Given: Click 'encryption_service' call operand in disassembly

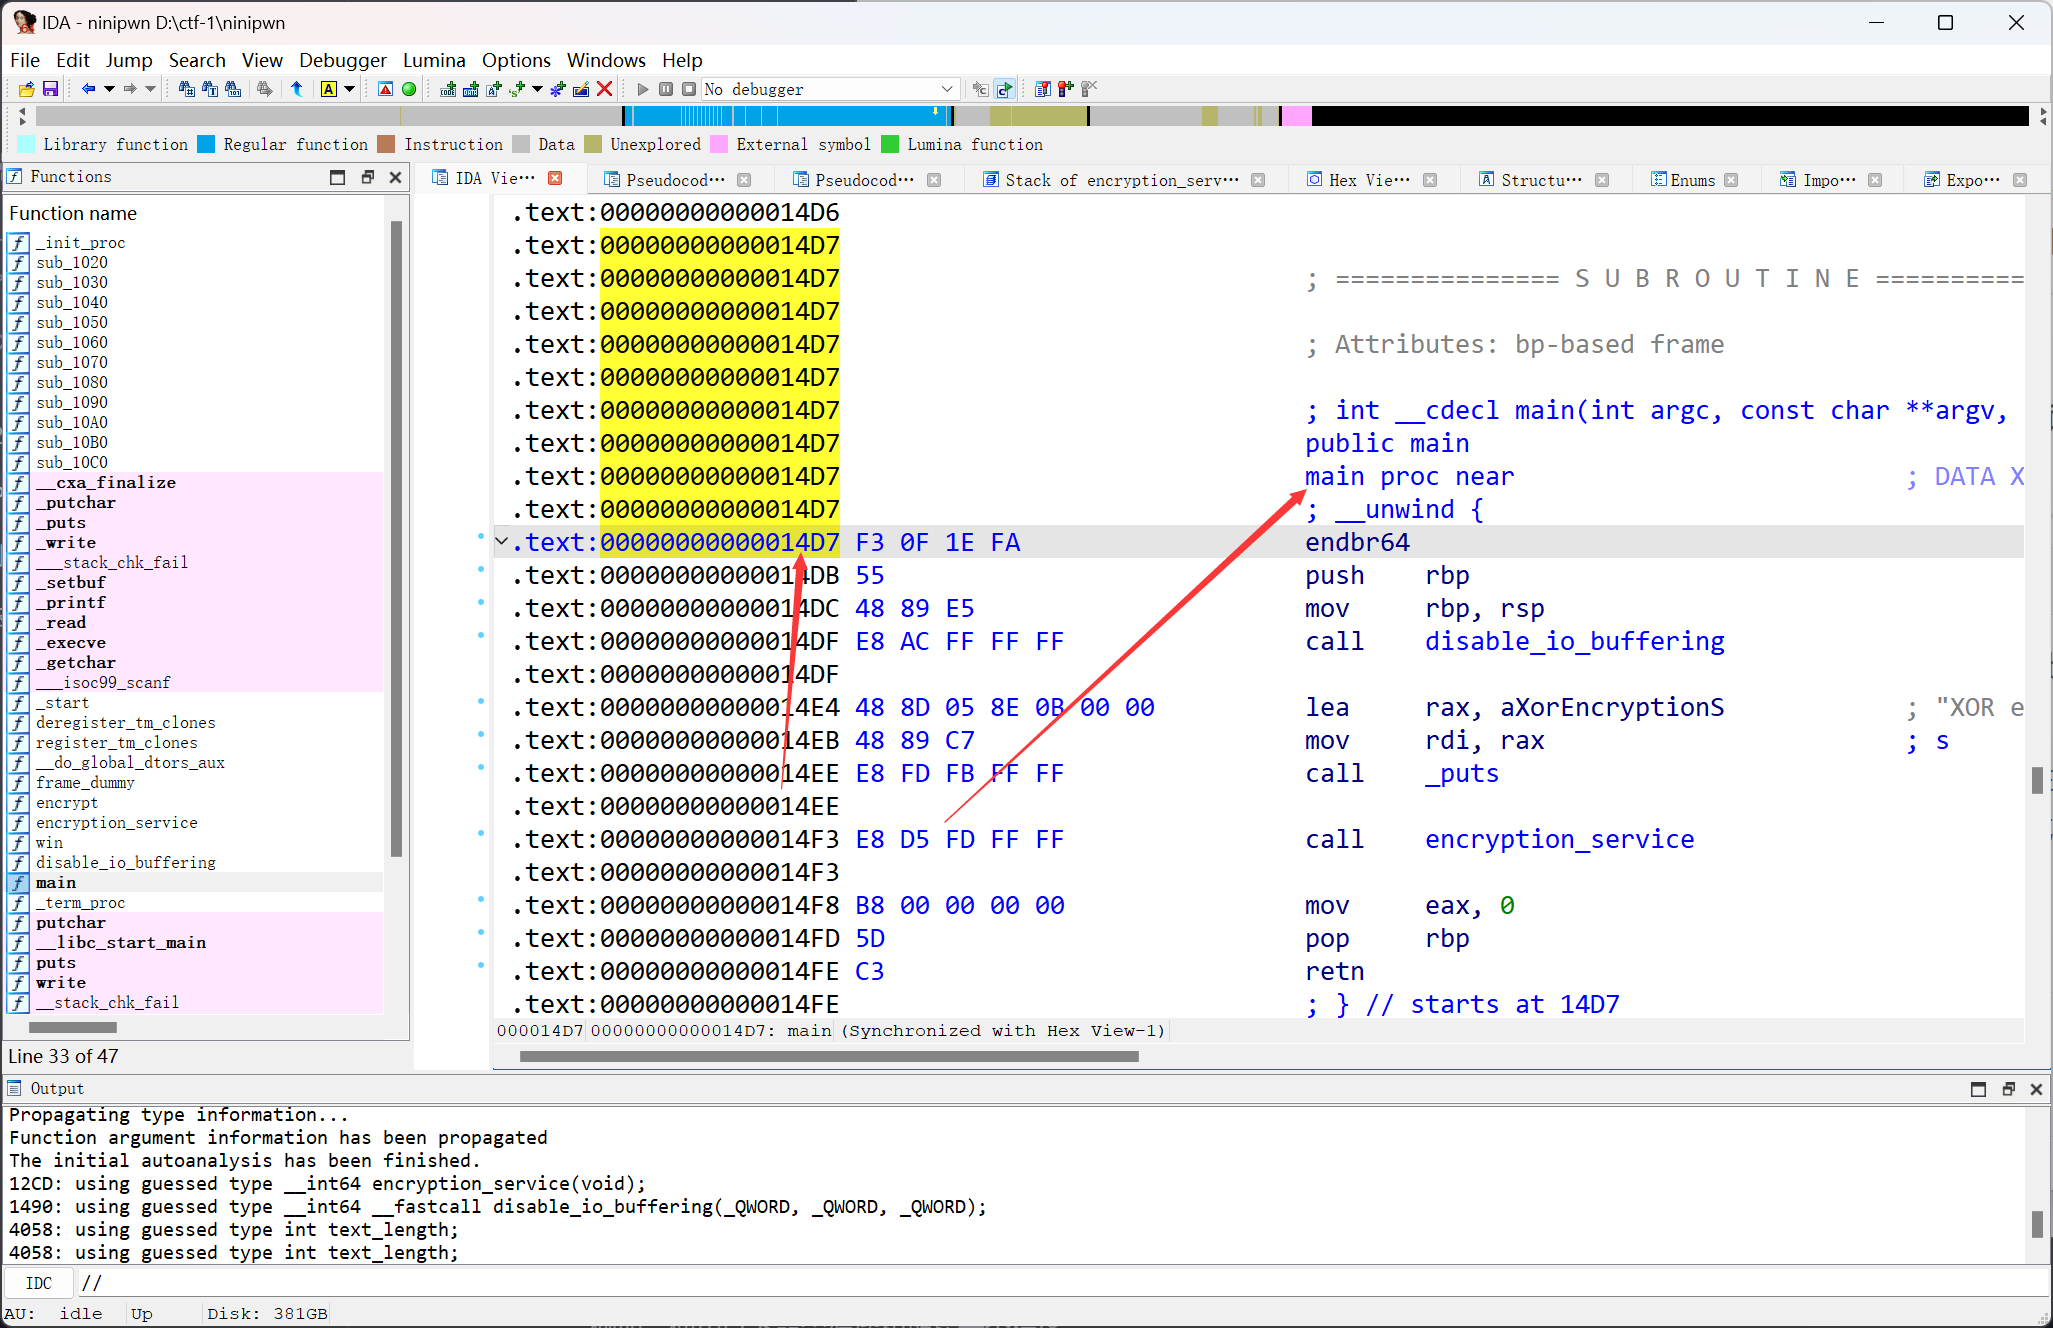Looking at the screenshot, I should [x=1559, y=839].
